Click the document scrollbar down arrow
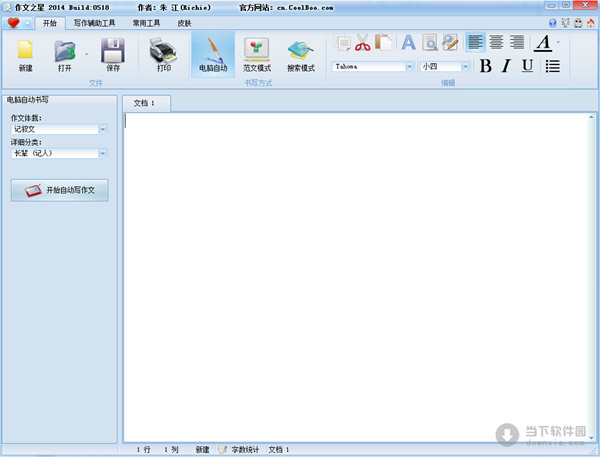600x457 pixels. [x=591, y=437]
